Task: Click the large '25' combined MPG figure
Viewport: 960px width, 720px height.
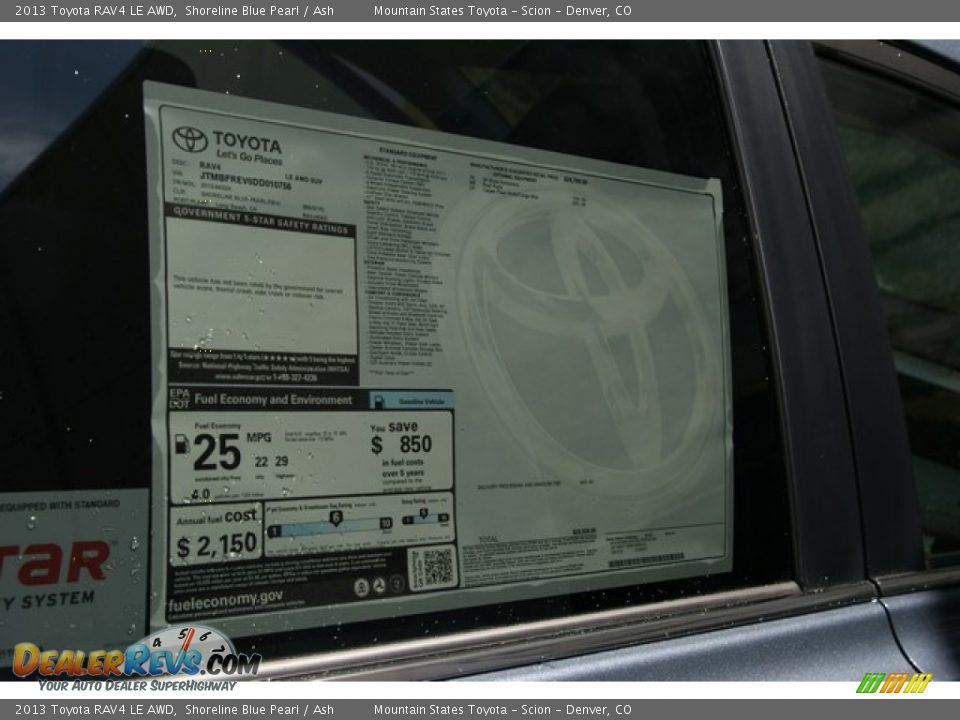Action: [217, 452]
